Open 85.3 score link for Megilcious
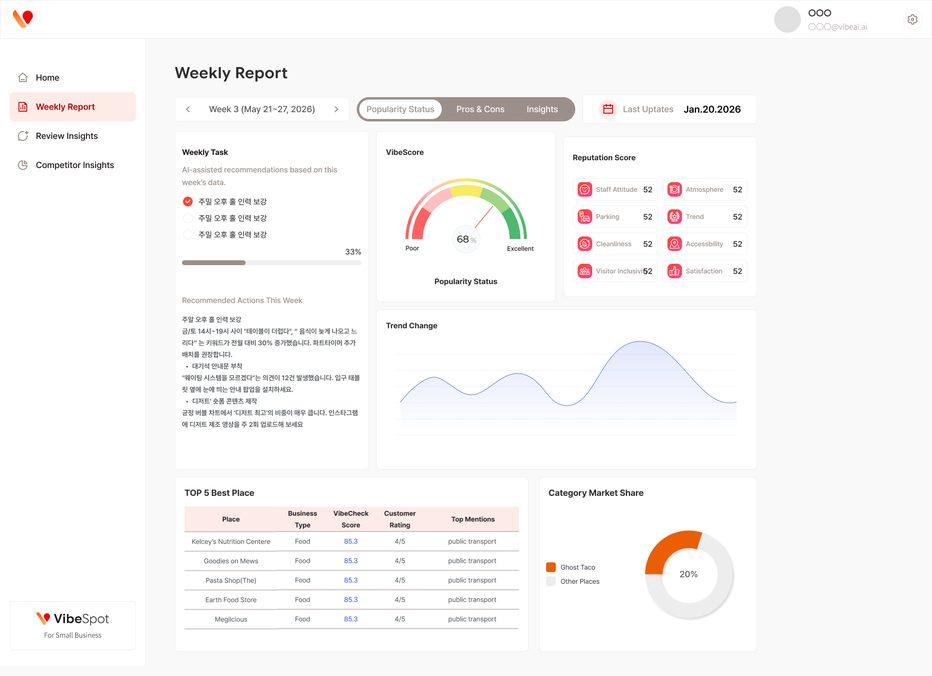The width and height of the screenshot is (932, 676). click(351, 619)
